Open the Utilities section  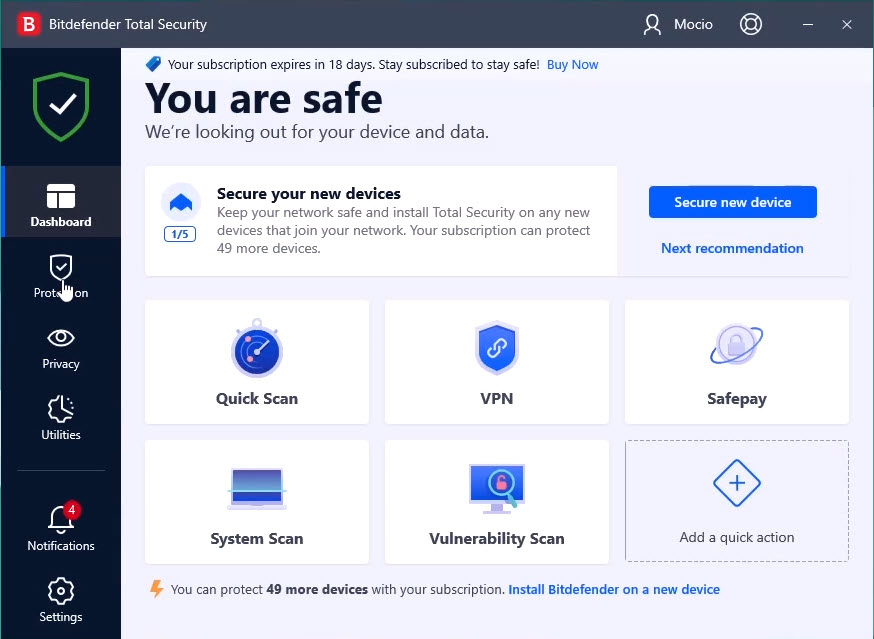(61, 418)
